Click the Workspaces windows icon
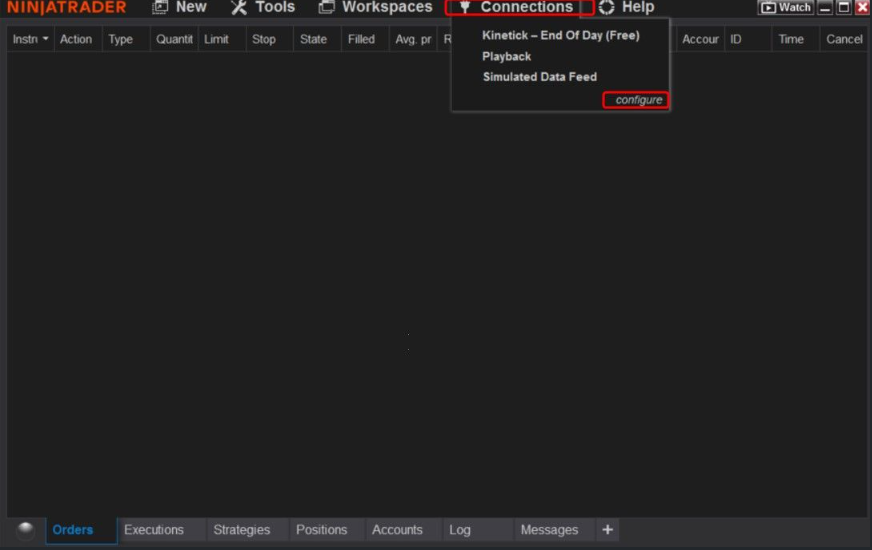The image size is (872, 550). [x=326, y=7]
